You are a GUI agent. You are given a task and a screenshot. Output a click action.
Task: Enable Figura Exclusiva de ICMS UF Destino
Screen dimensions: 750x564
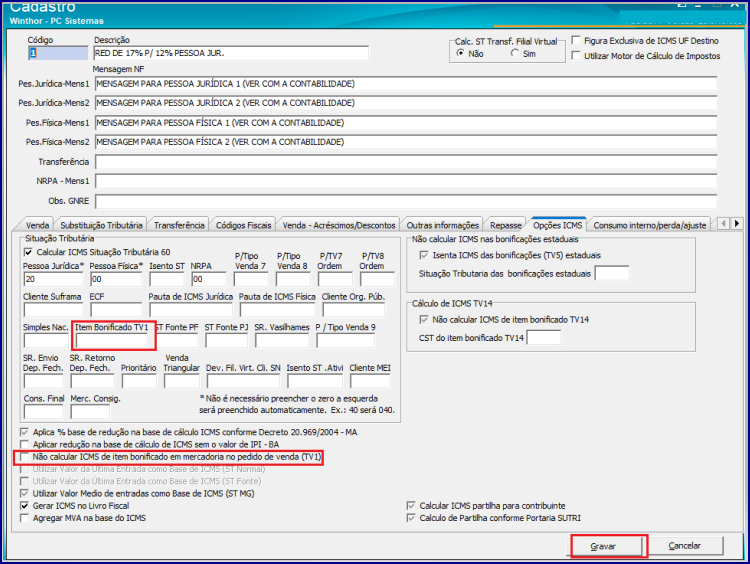[576, 41]
